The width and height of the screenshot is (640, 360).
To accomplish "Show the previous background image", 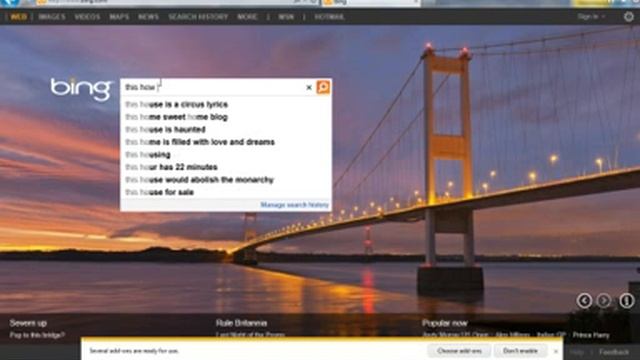I will point(584,301).
